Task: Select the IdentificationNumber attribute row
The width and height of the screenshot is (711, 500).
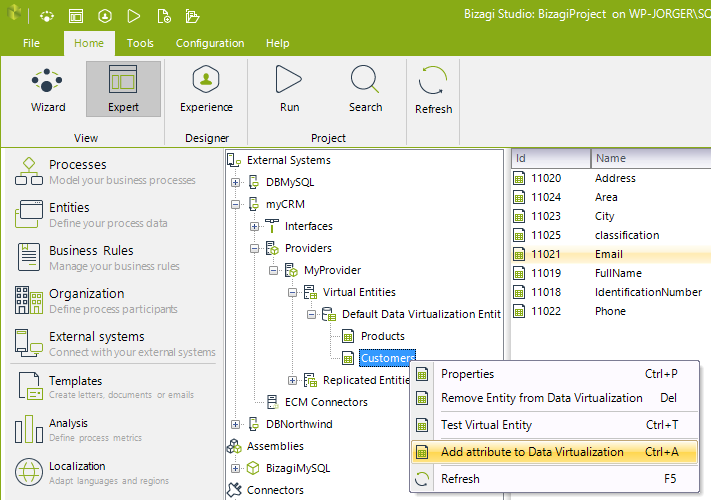Action: click(x=611, y=292)
